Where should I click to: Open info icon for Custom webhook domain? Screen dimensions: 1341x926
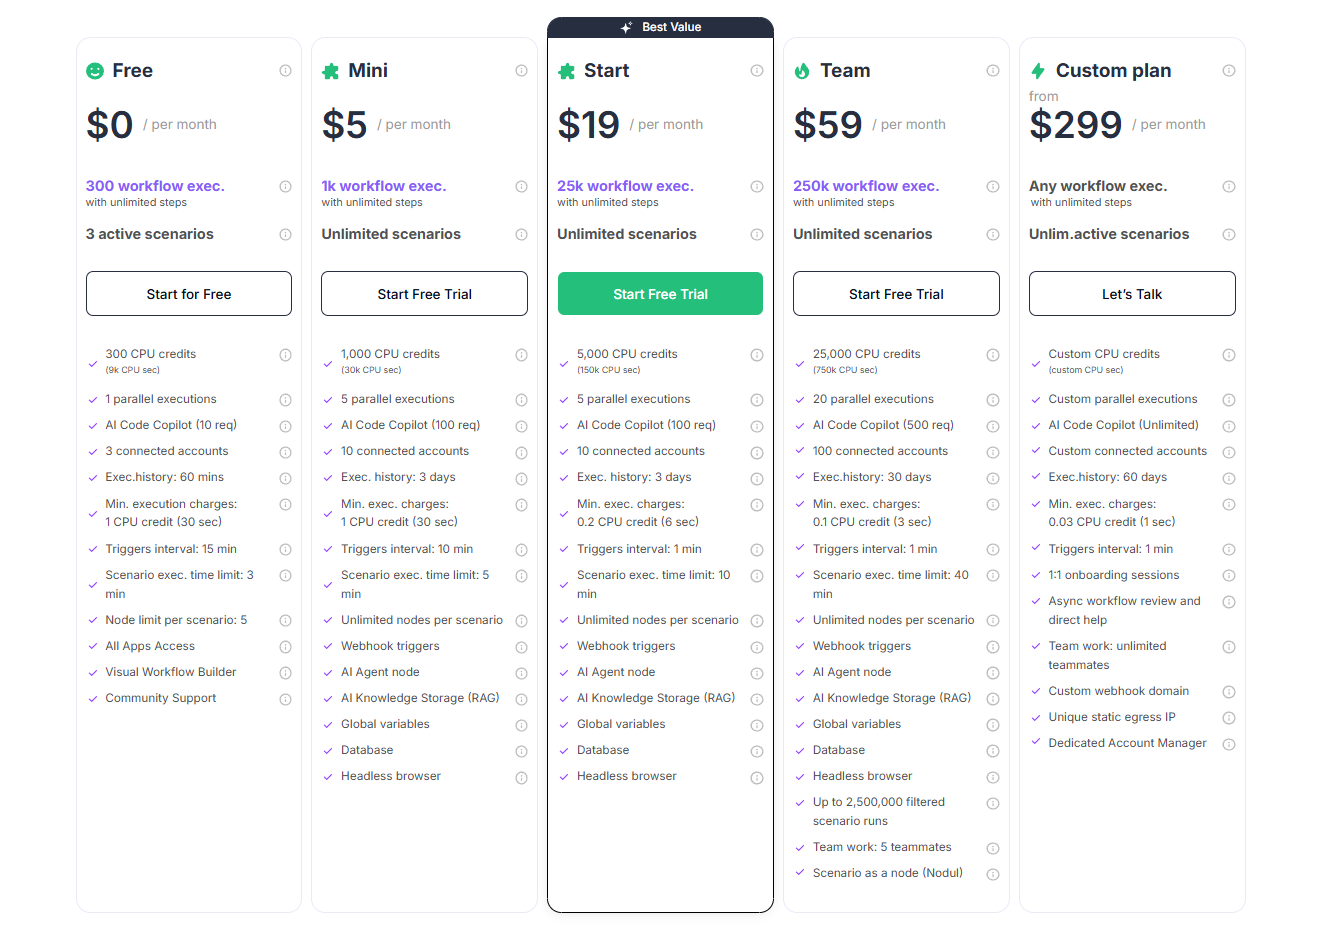pyautogui.click(x=1229, y=691)
